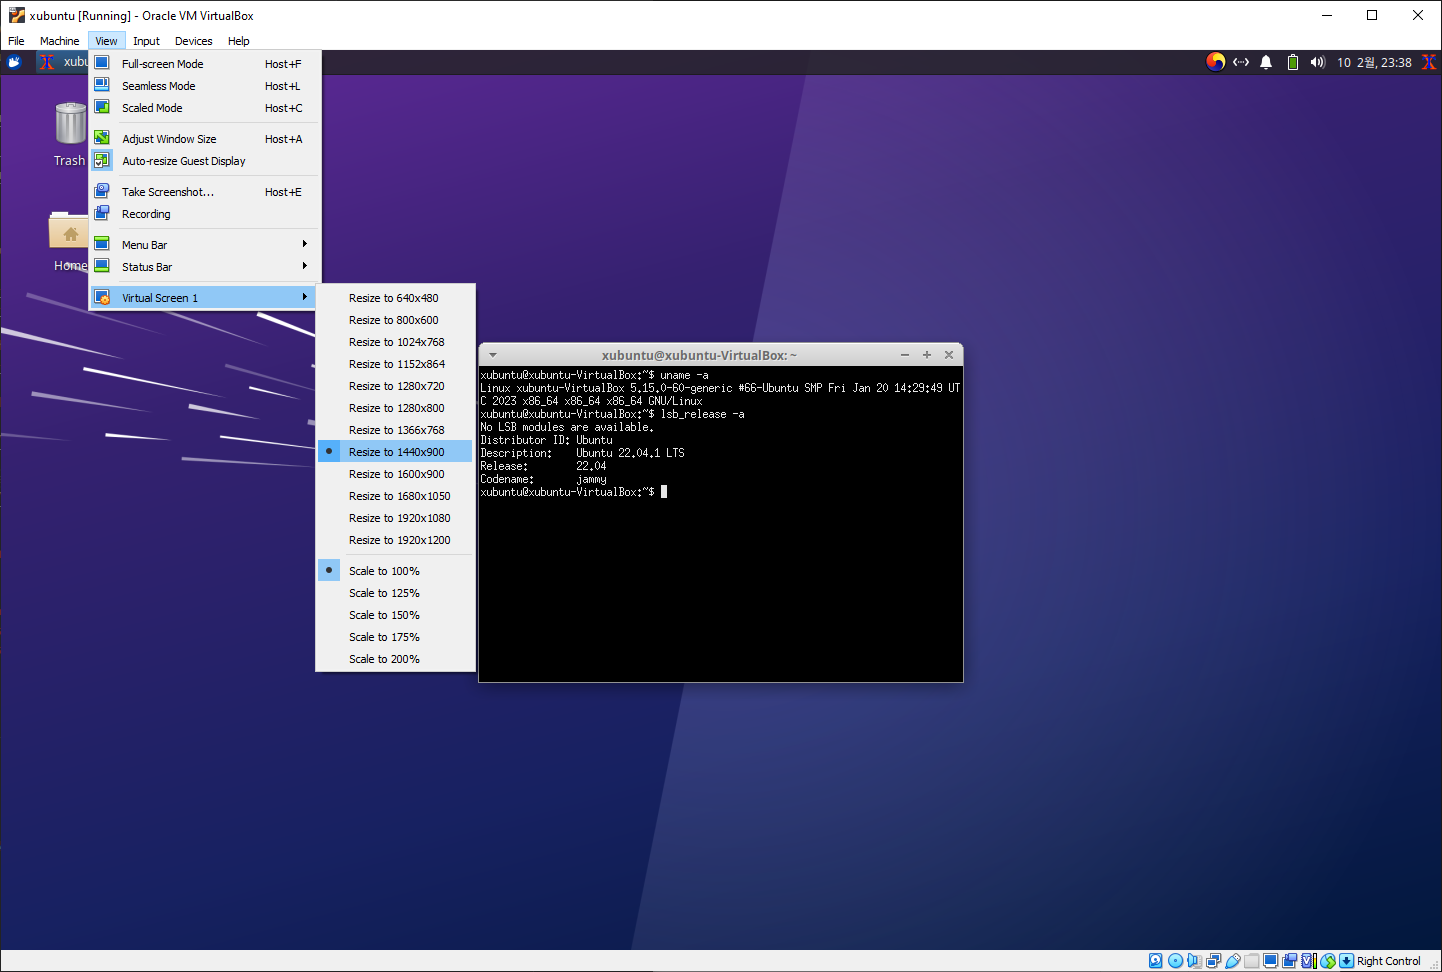Click the hard disk activity indicator in status bar
Image resolution: width=1442 pixels, height=972 pixels.
[x=1156, y=961]
